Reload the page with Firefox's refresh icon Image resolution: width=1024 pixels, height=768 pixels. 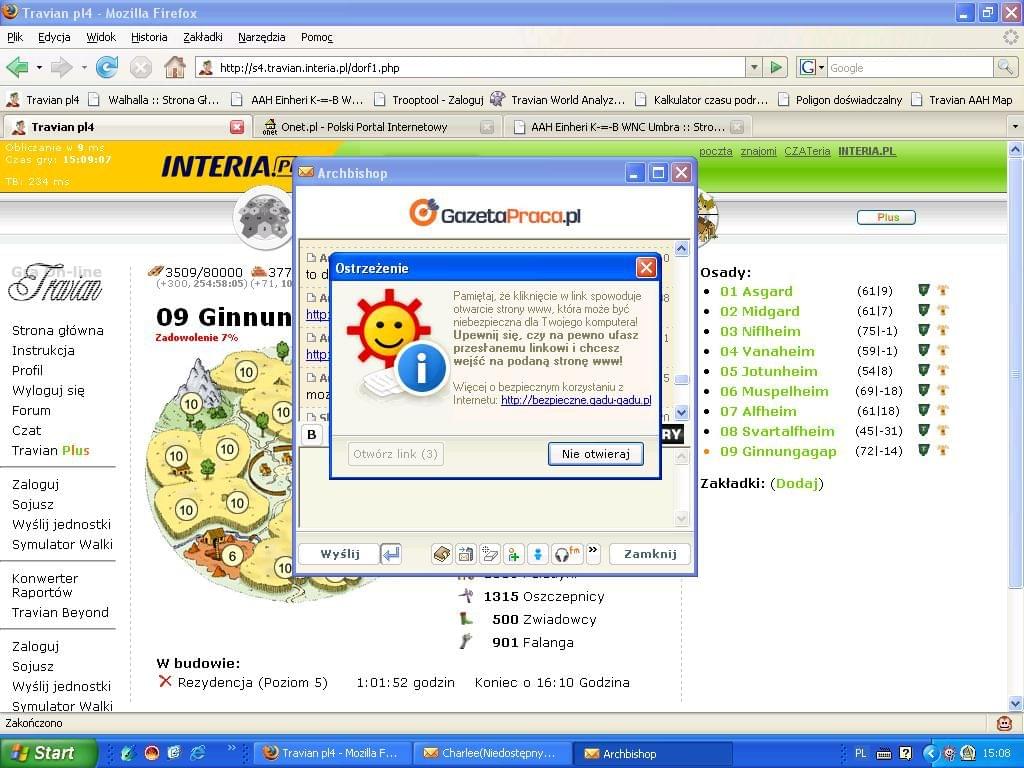[106, 67]
